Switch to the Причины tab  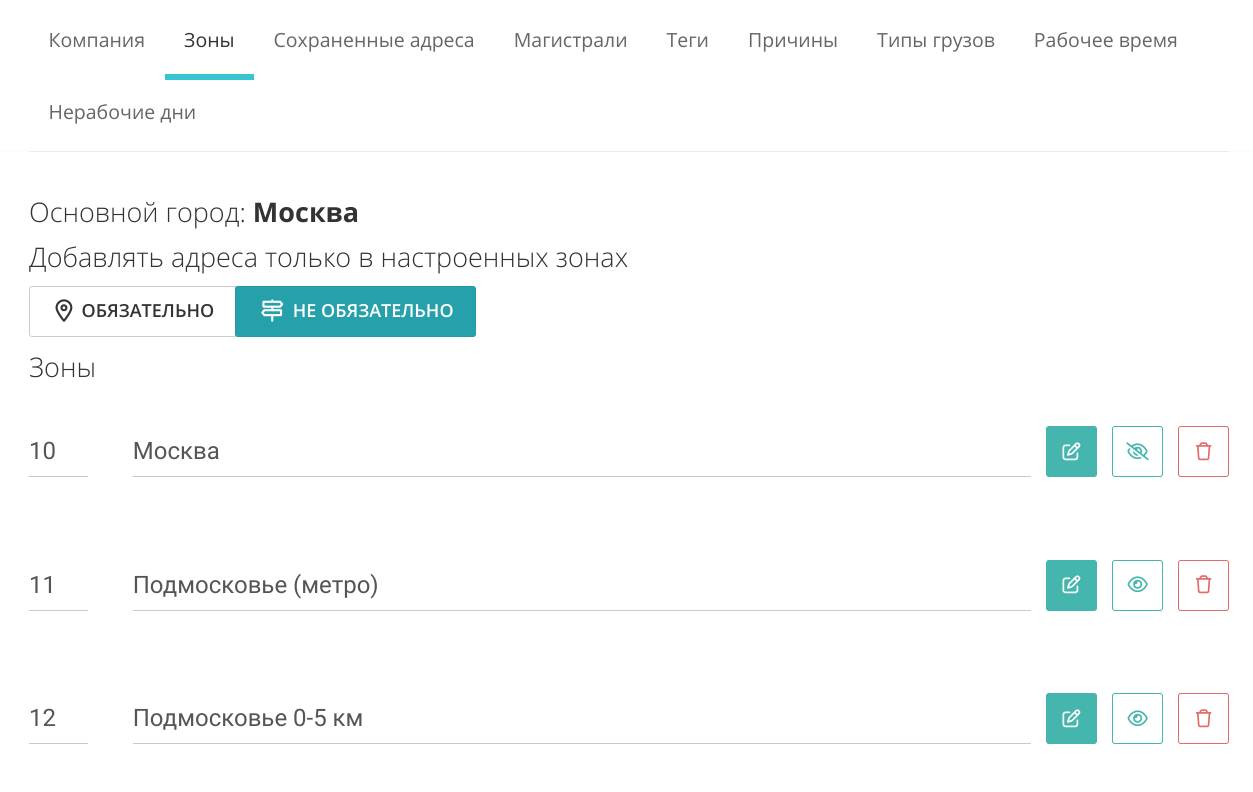tap(793, 41)
